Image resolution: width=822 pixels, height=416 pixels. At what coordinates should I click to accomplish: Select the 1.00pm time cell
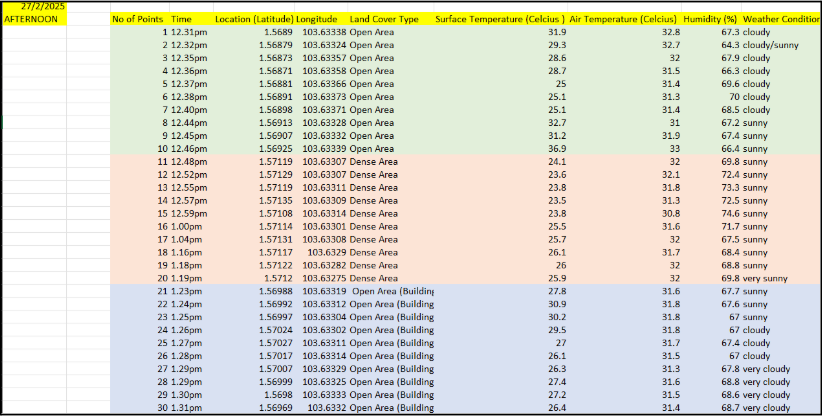click(x=185, y=226)
